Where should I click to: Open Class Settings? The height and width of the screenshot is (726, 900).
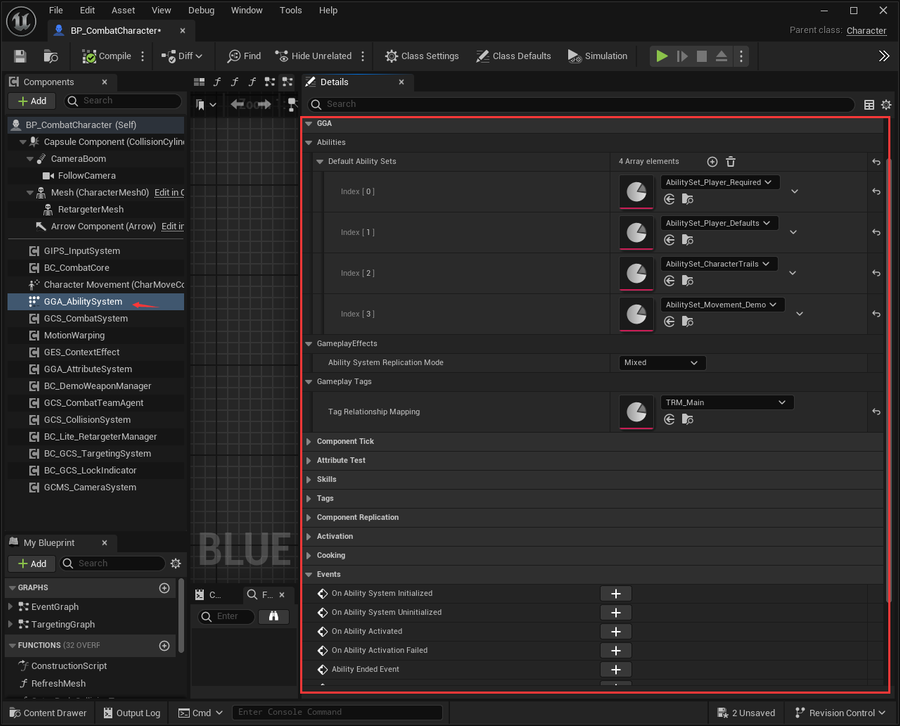[x=422, y=56]
